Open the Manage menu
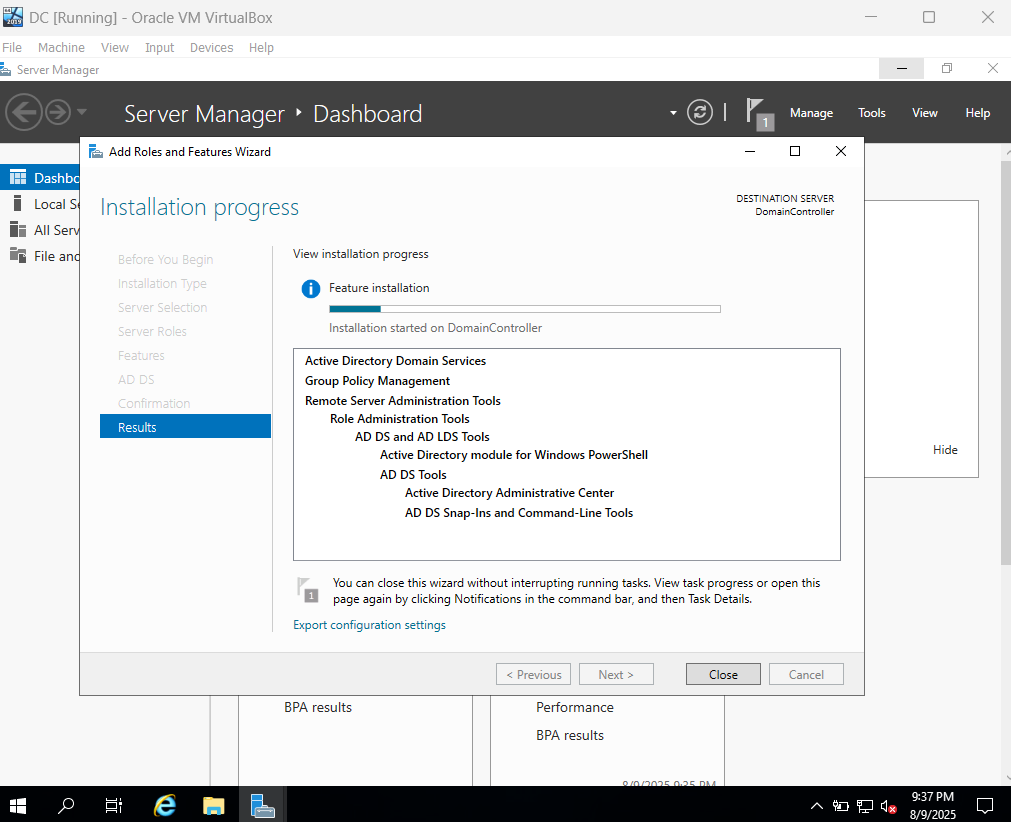This screenshot has height=822, width=1011. [811, 113]
